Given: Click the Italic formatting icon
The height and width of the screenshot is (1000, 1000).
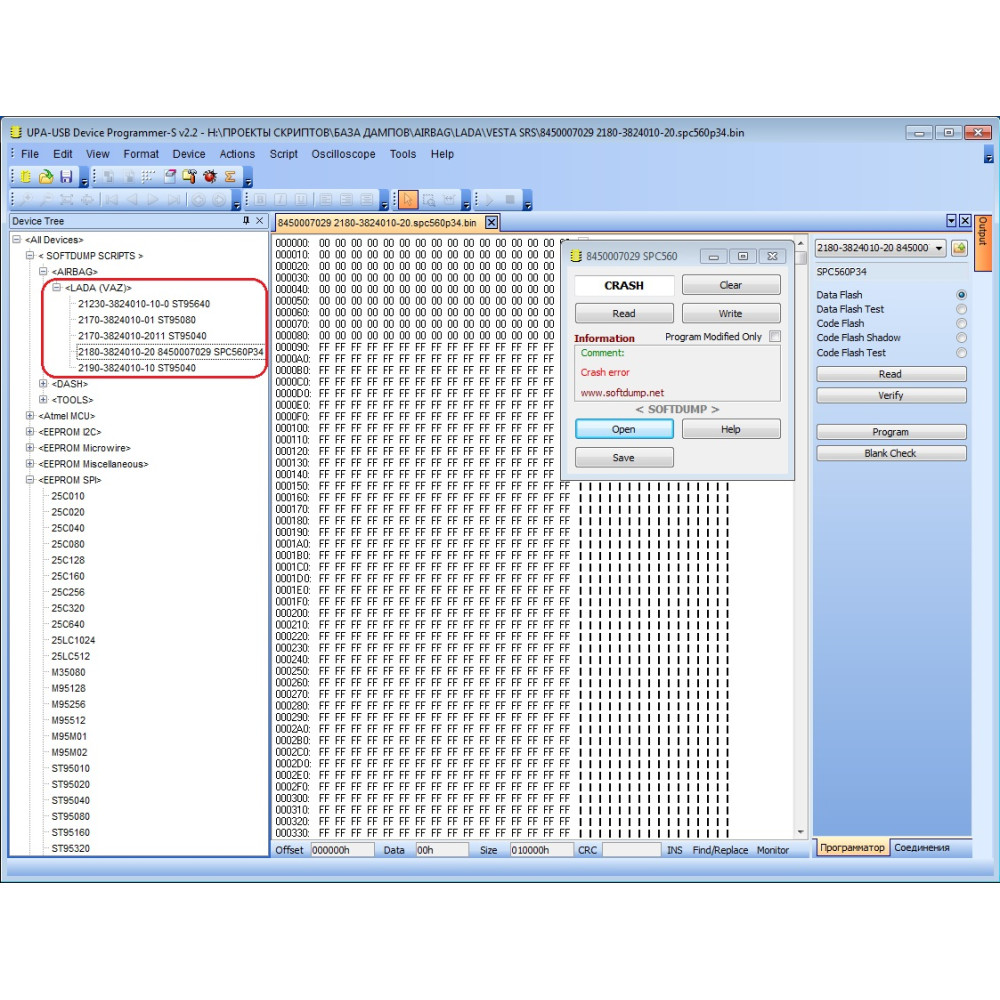Looking at the screenshot, I should click(x=280, y=200).
